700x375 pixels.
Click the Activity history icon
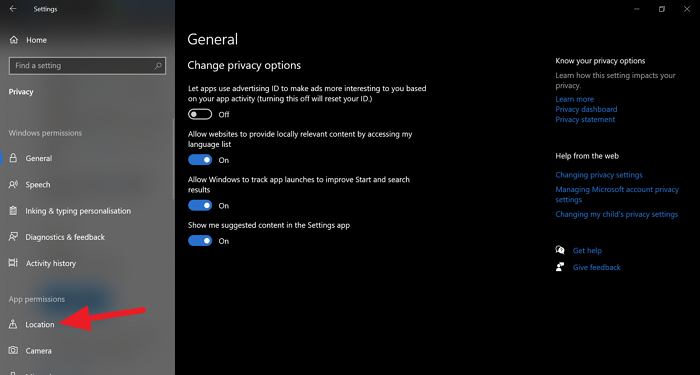pos(13,263)
